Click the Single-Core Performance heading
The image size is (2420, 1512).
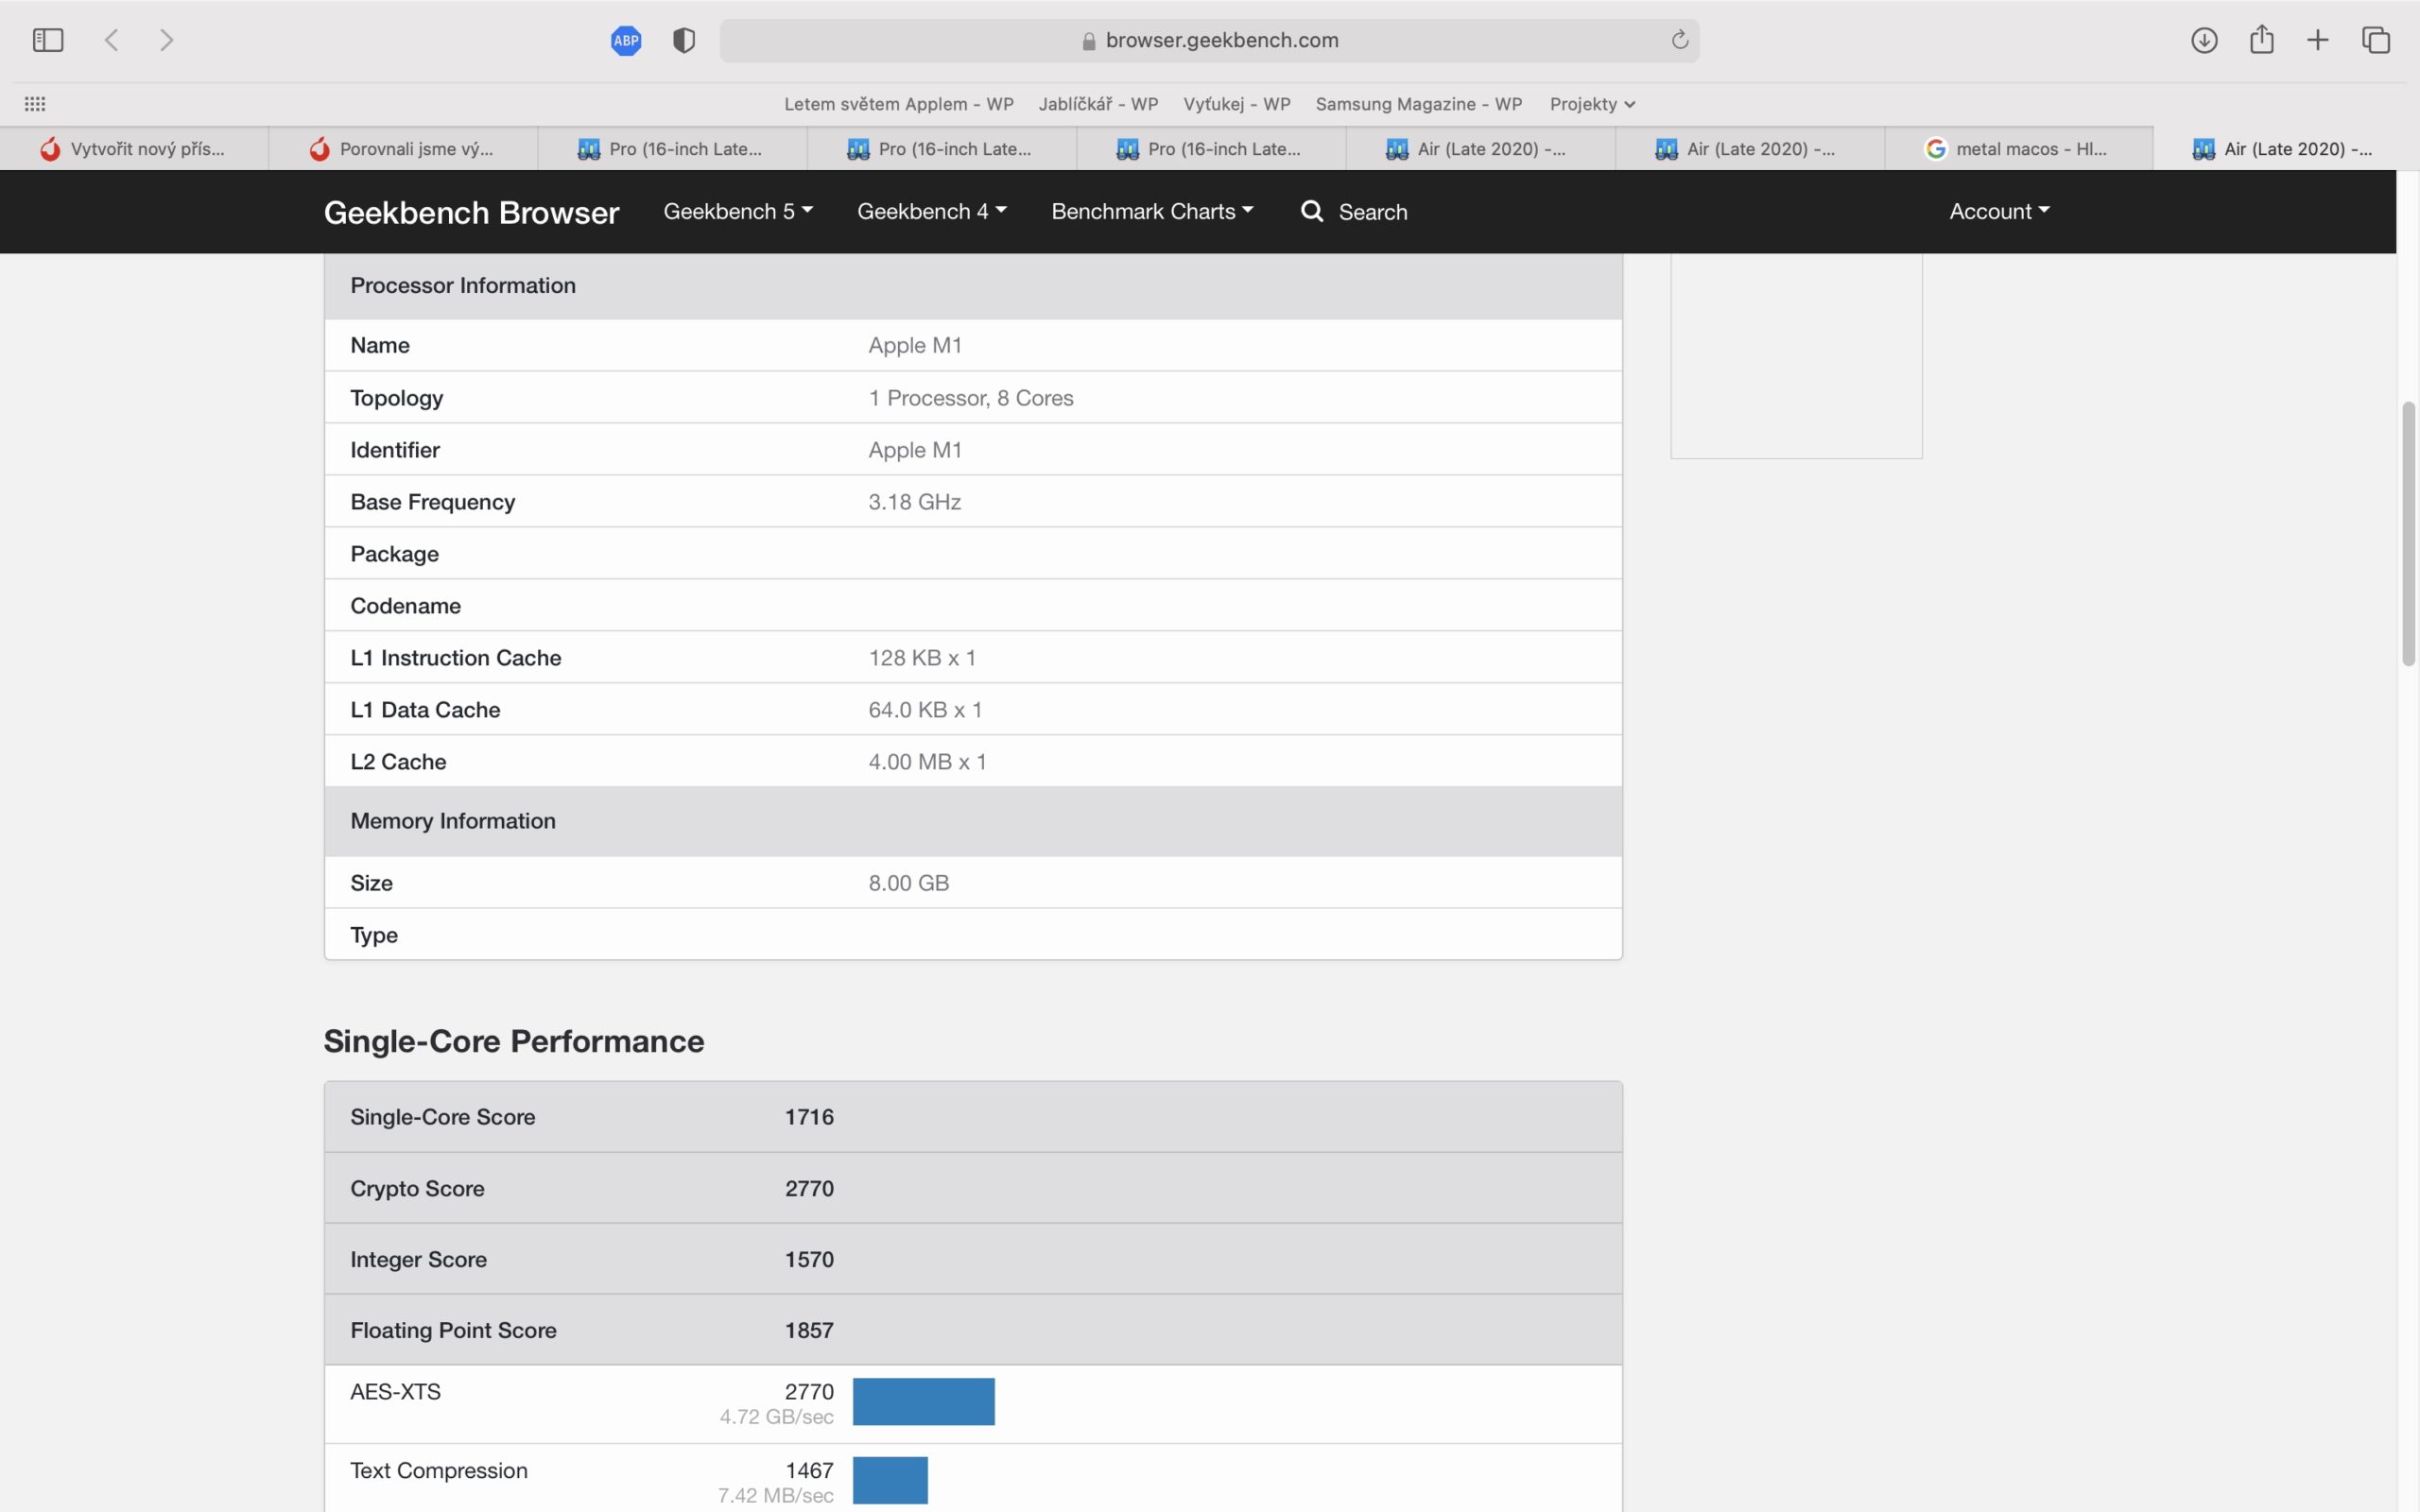click(514, 1041)
